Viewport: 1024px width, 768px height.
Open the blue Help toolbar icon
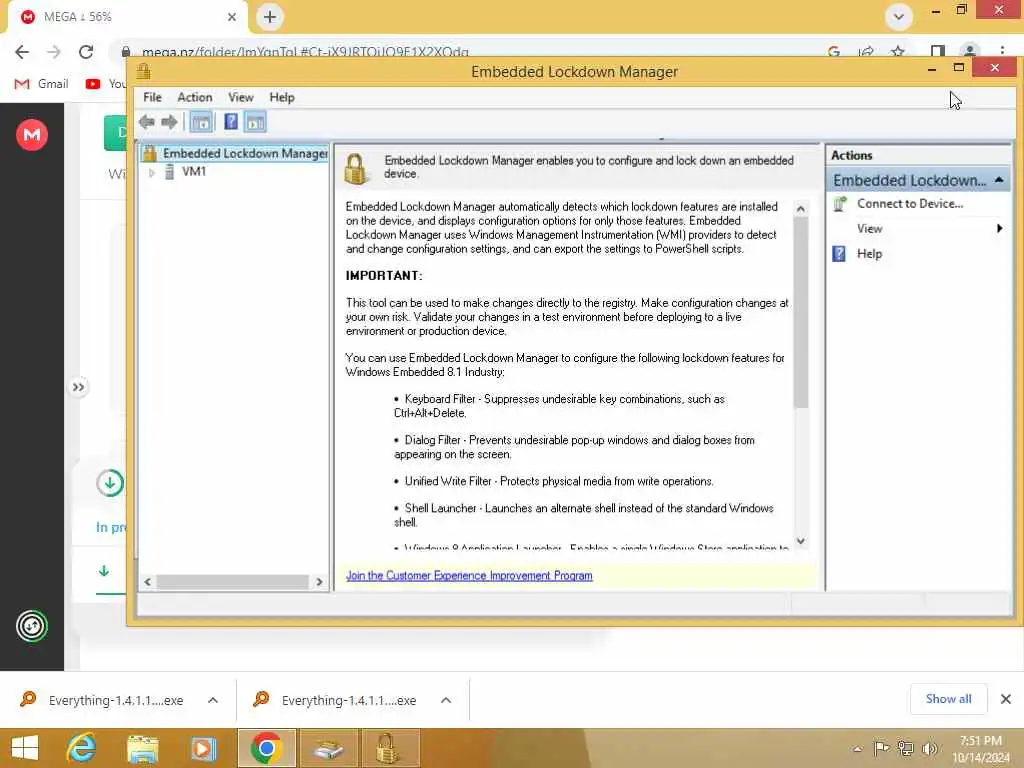(231, 121)
